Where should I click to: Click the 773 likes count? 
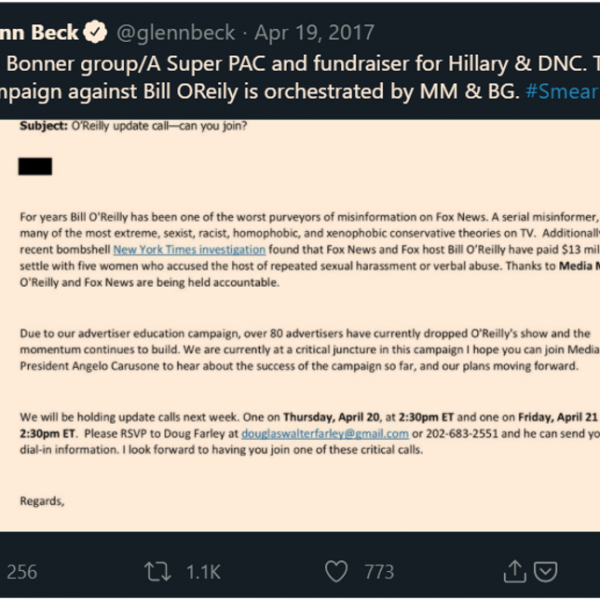pos(379,571)
